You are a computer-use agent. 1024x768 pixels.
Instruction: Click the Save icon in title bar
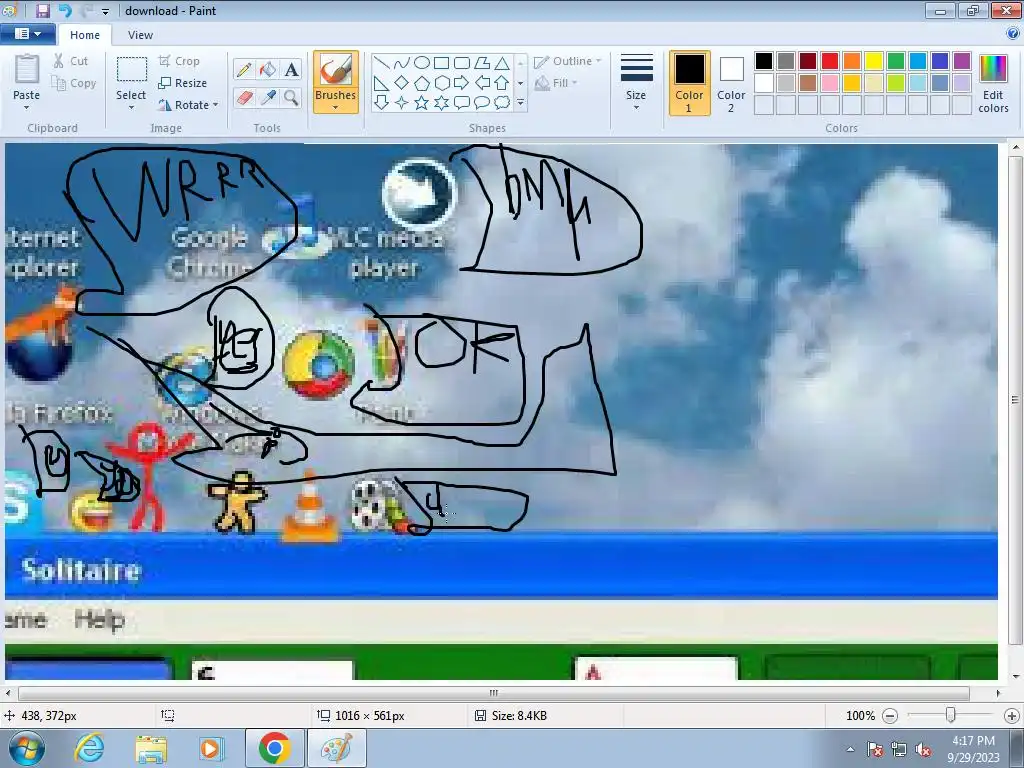(42, 10)
